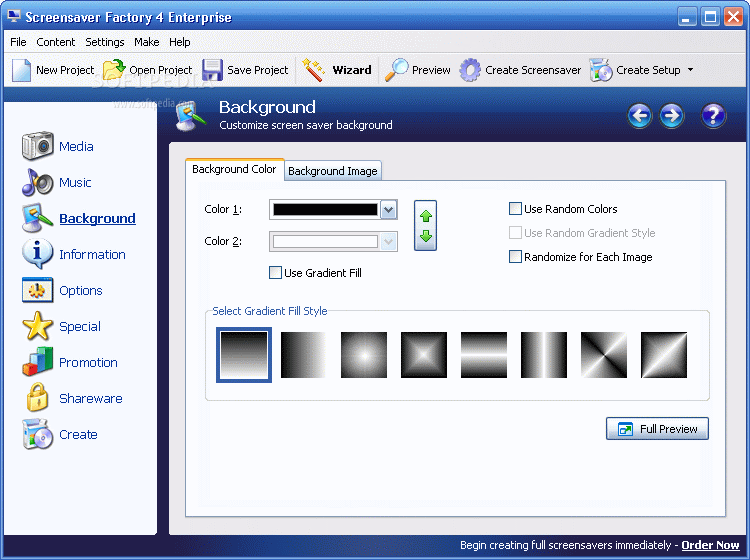Open the Content menu
This screenshot has width=750, height=560.
pos(55,42)
